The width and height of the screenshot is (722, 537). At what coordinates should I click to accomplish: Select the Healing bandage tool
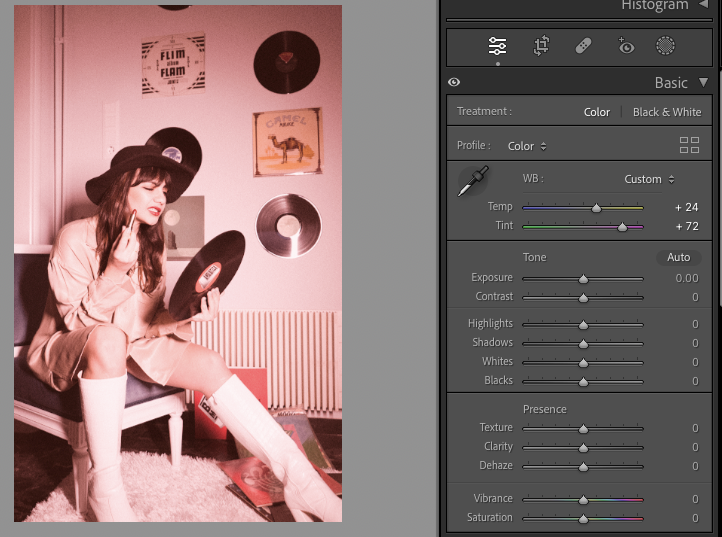pos(583,46)
